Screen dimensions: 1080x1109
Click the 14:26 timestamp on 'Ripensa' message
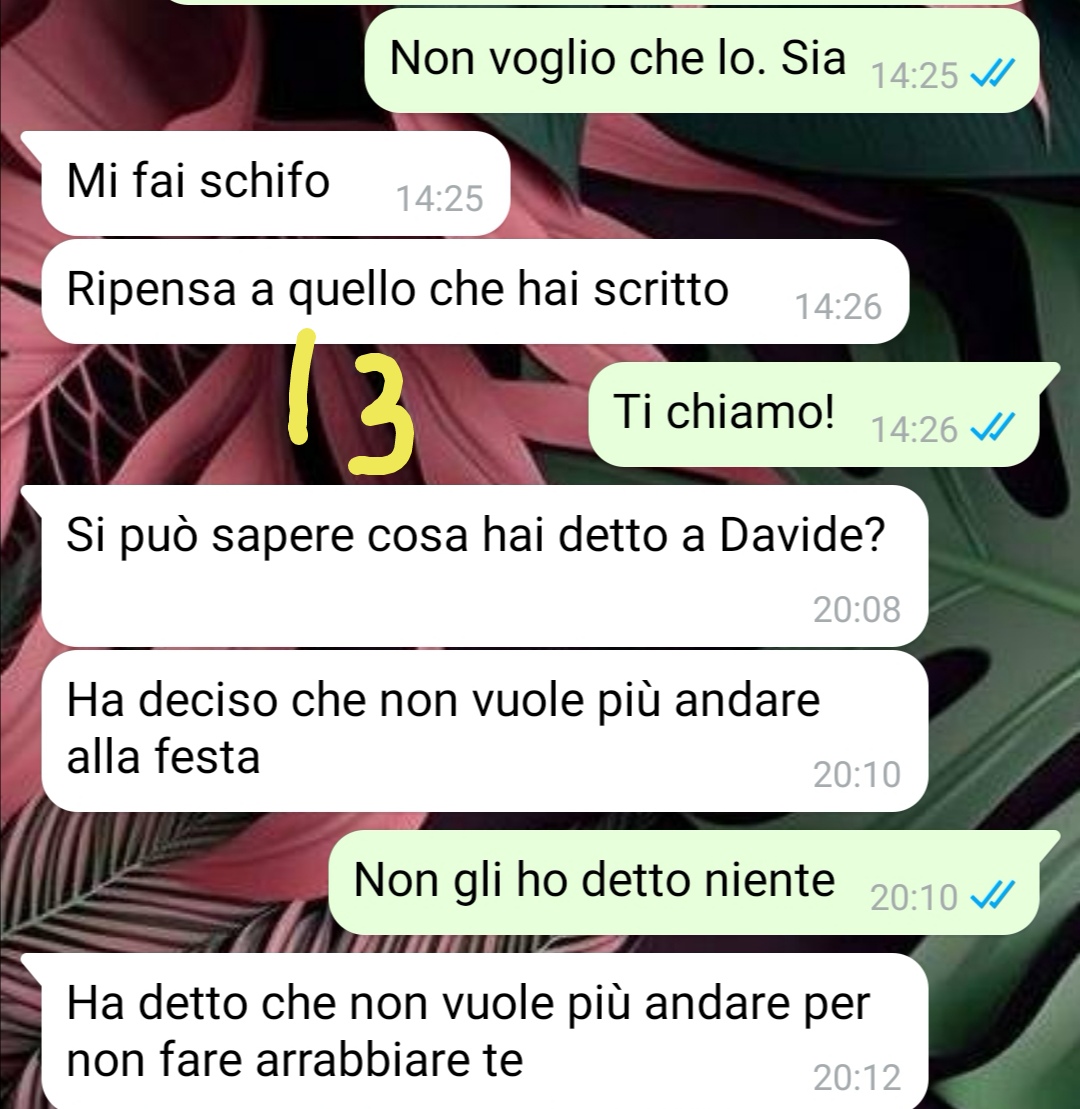click(x=838, y=307)
